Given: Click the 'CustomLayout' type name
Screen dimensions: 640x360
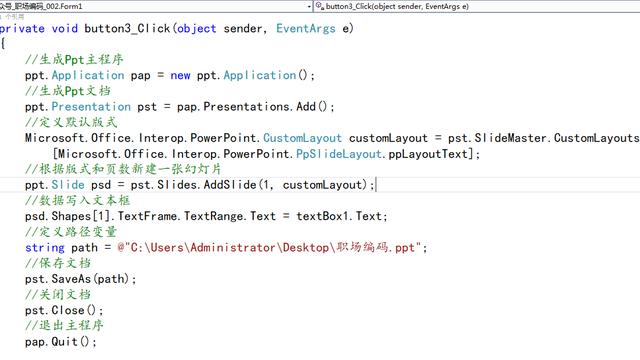Looking at the screenshot, I should point(302,138).
